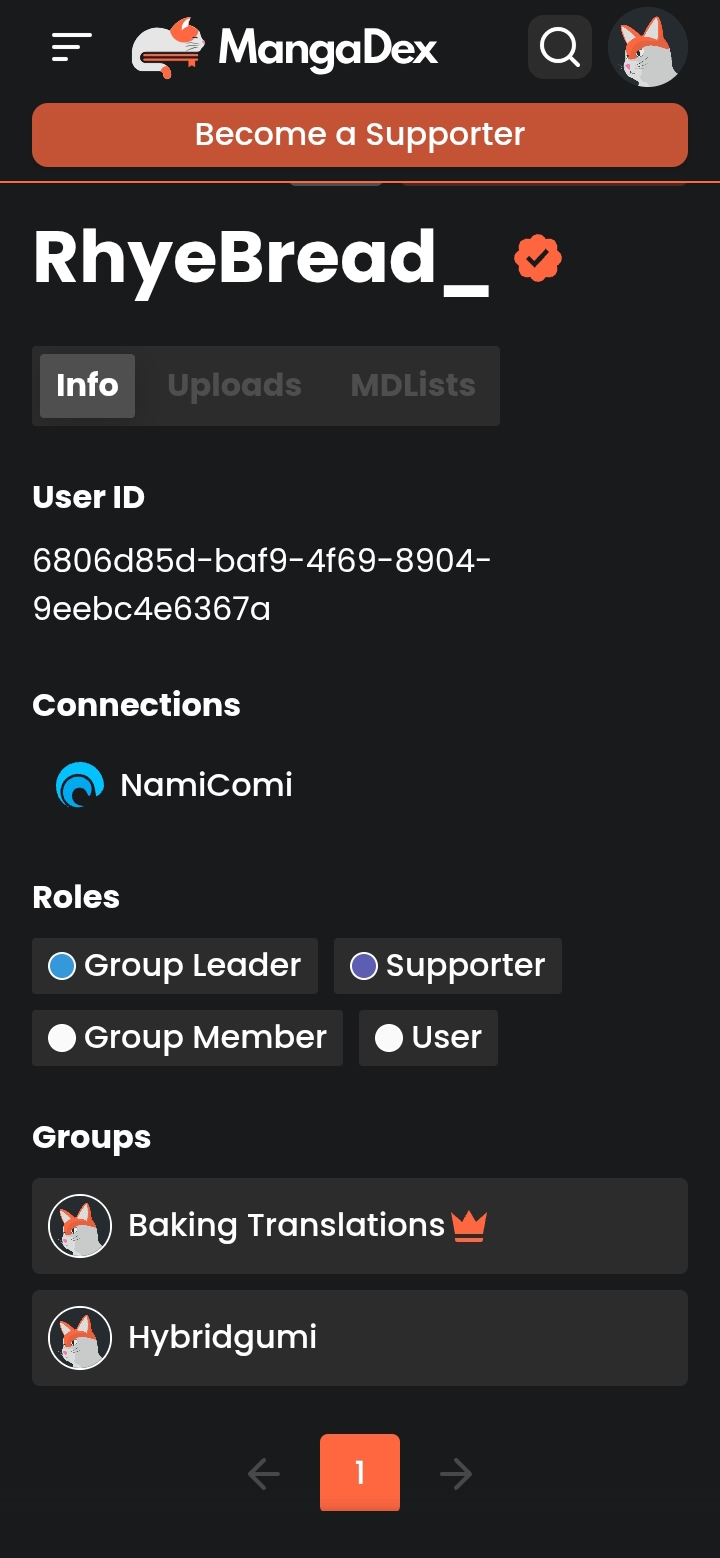The image size is (720, 1558).
Task: Go to the previous page arrow
Action: click(264, 1473)
